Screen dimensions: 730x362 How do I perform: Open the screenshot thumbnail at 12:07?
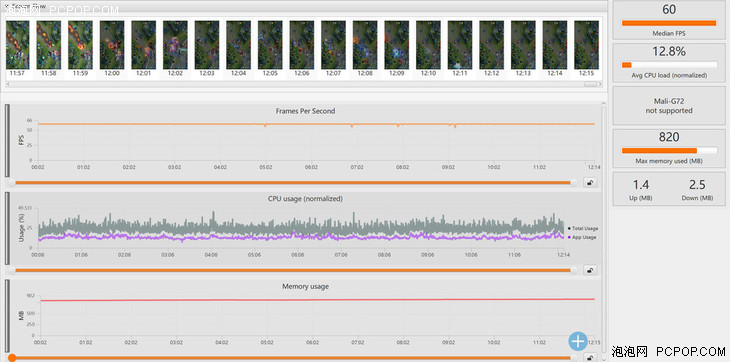333,45
